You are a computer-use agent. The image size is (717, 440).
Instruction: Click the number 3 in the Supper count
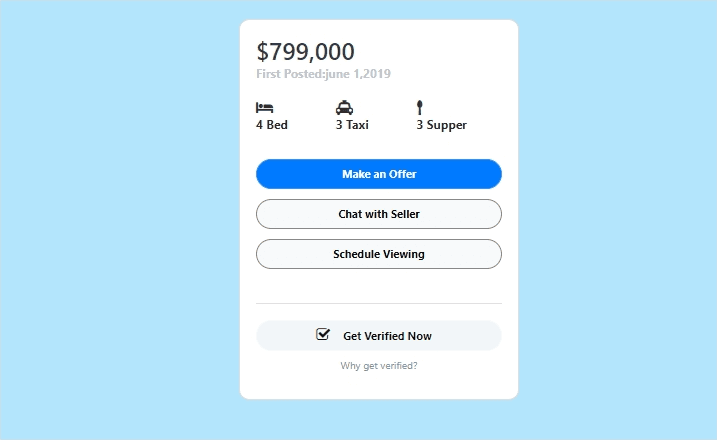[420, 125]
